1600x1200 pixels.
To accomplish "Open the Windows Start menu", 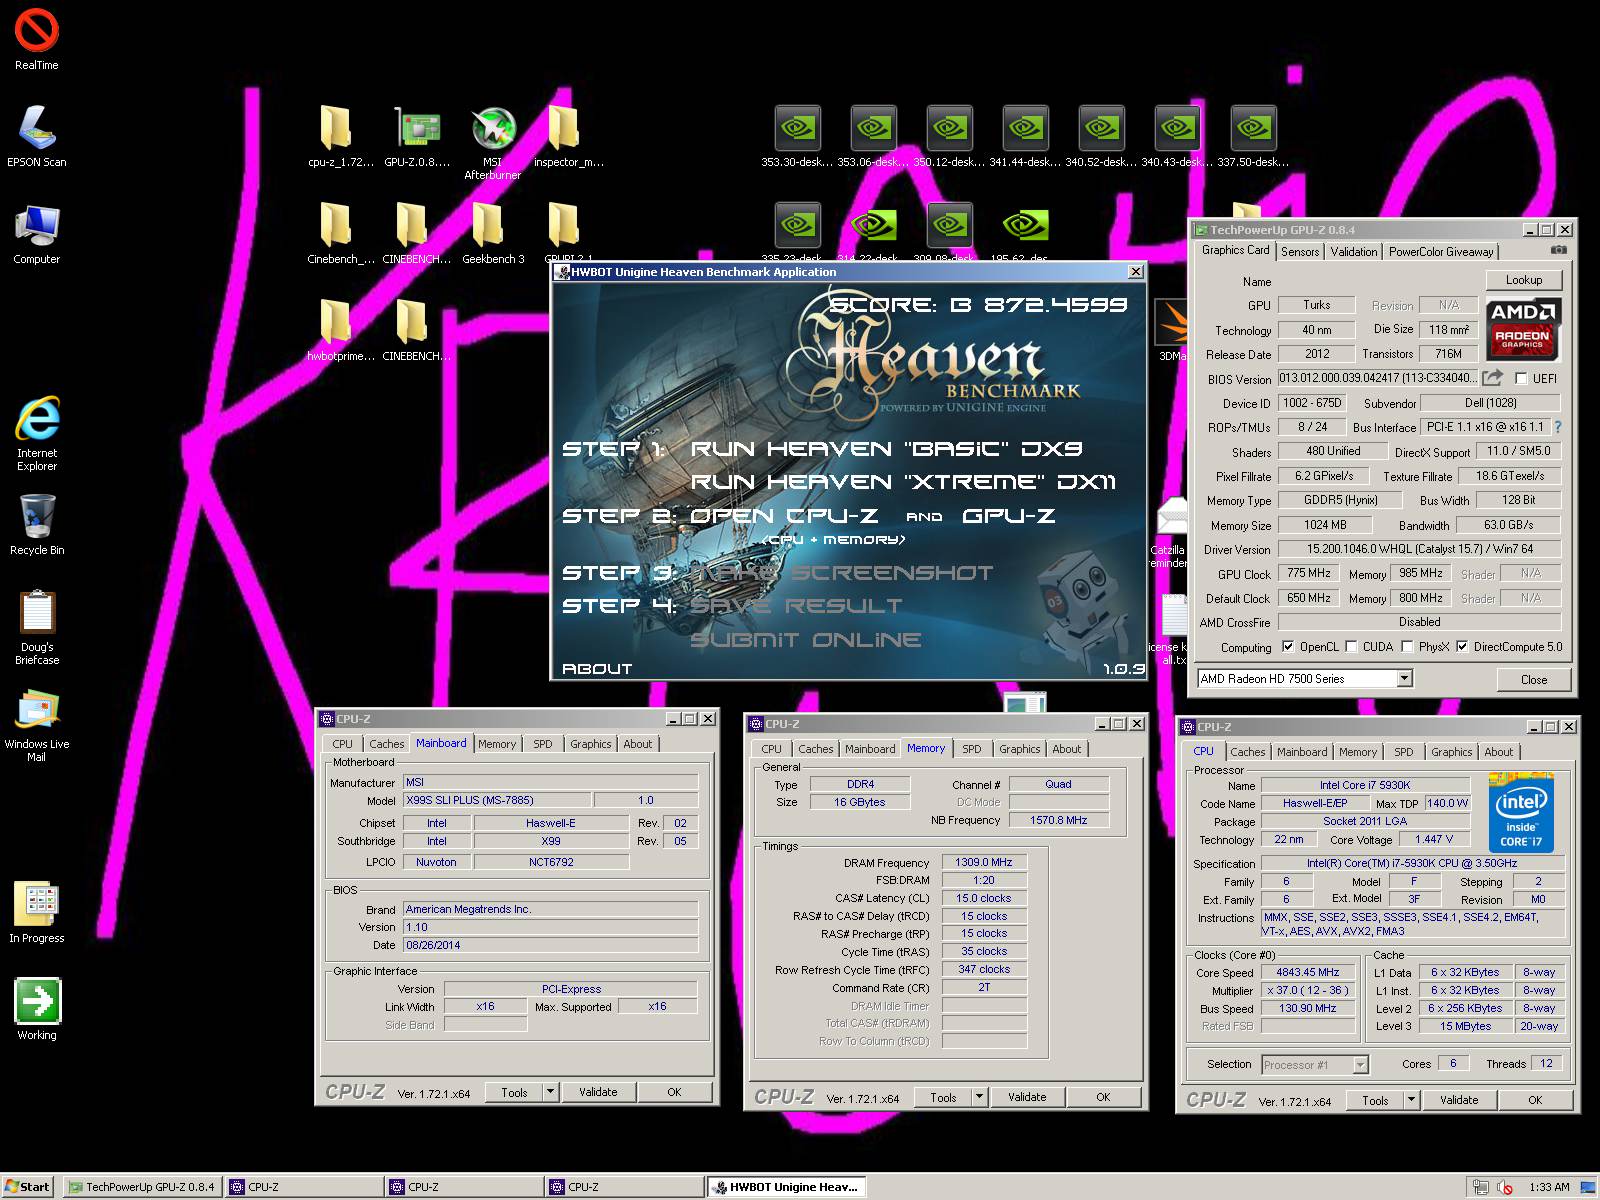I will coord(28,1187).
